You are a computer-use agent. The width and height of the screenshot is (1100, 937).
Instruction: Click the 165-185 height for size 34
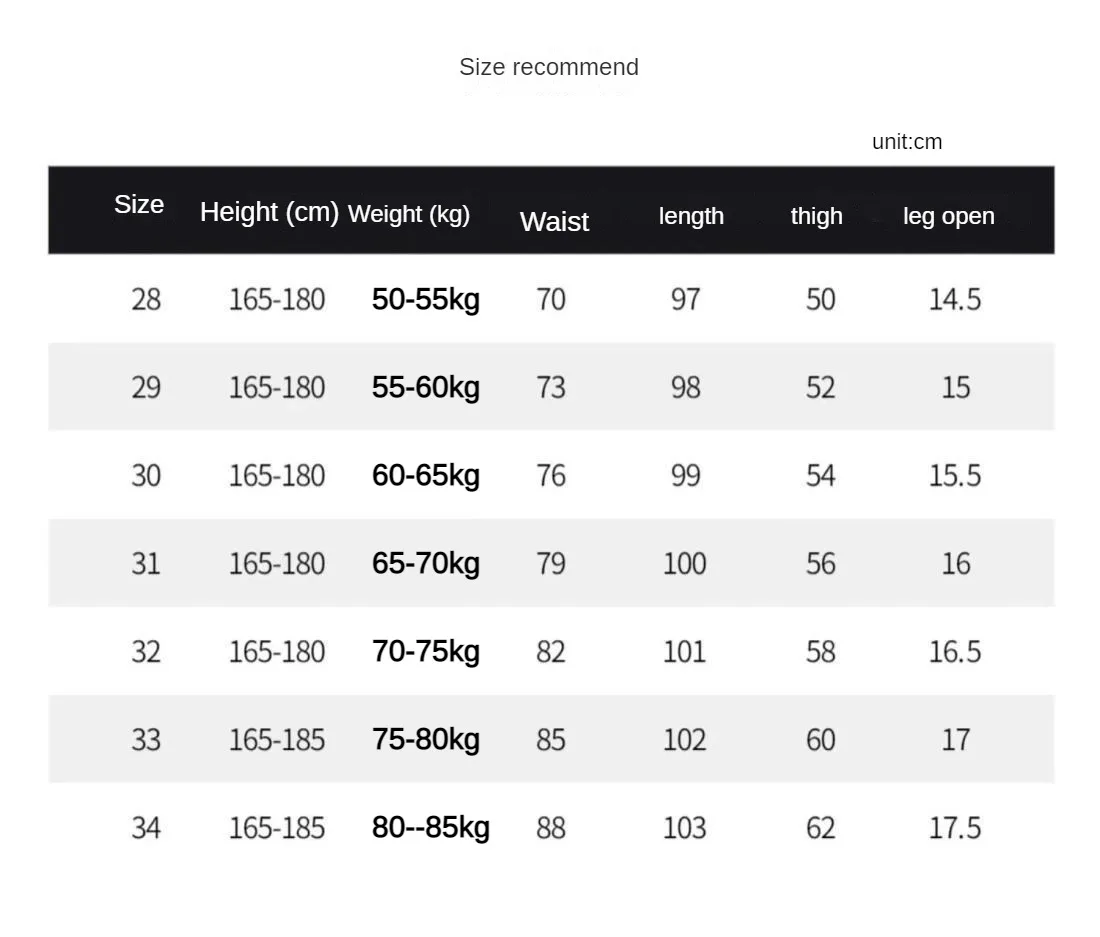(x=277, y=828)
